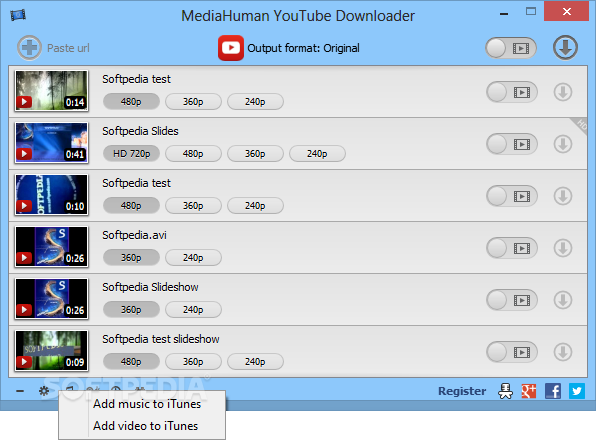Select 480p for Softpedia test slideshow
Image resolution: width=596 pixels, height=440 pixels.
tap(132, 362)
